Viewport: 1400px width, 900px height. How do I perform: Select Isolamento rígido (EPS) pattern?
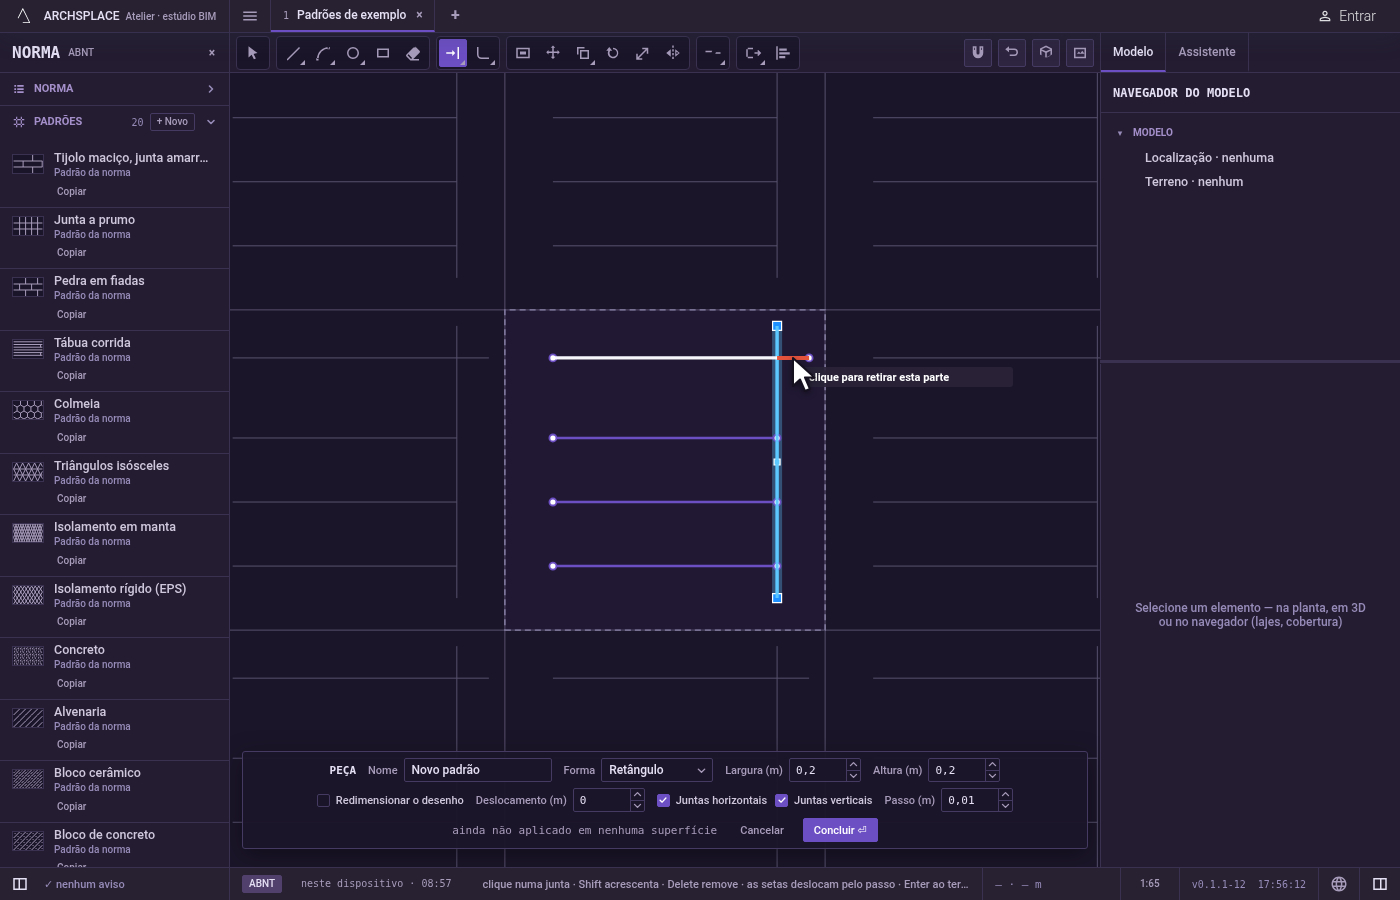click(x=120, y=589)
